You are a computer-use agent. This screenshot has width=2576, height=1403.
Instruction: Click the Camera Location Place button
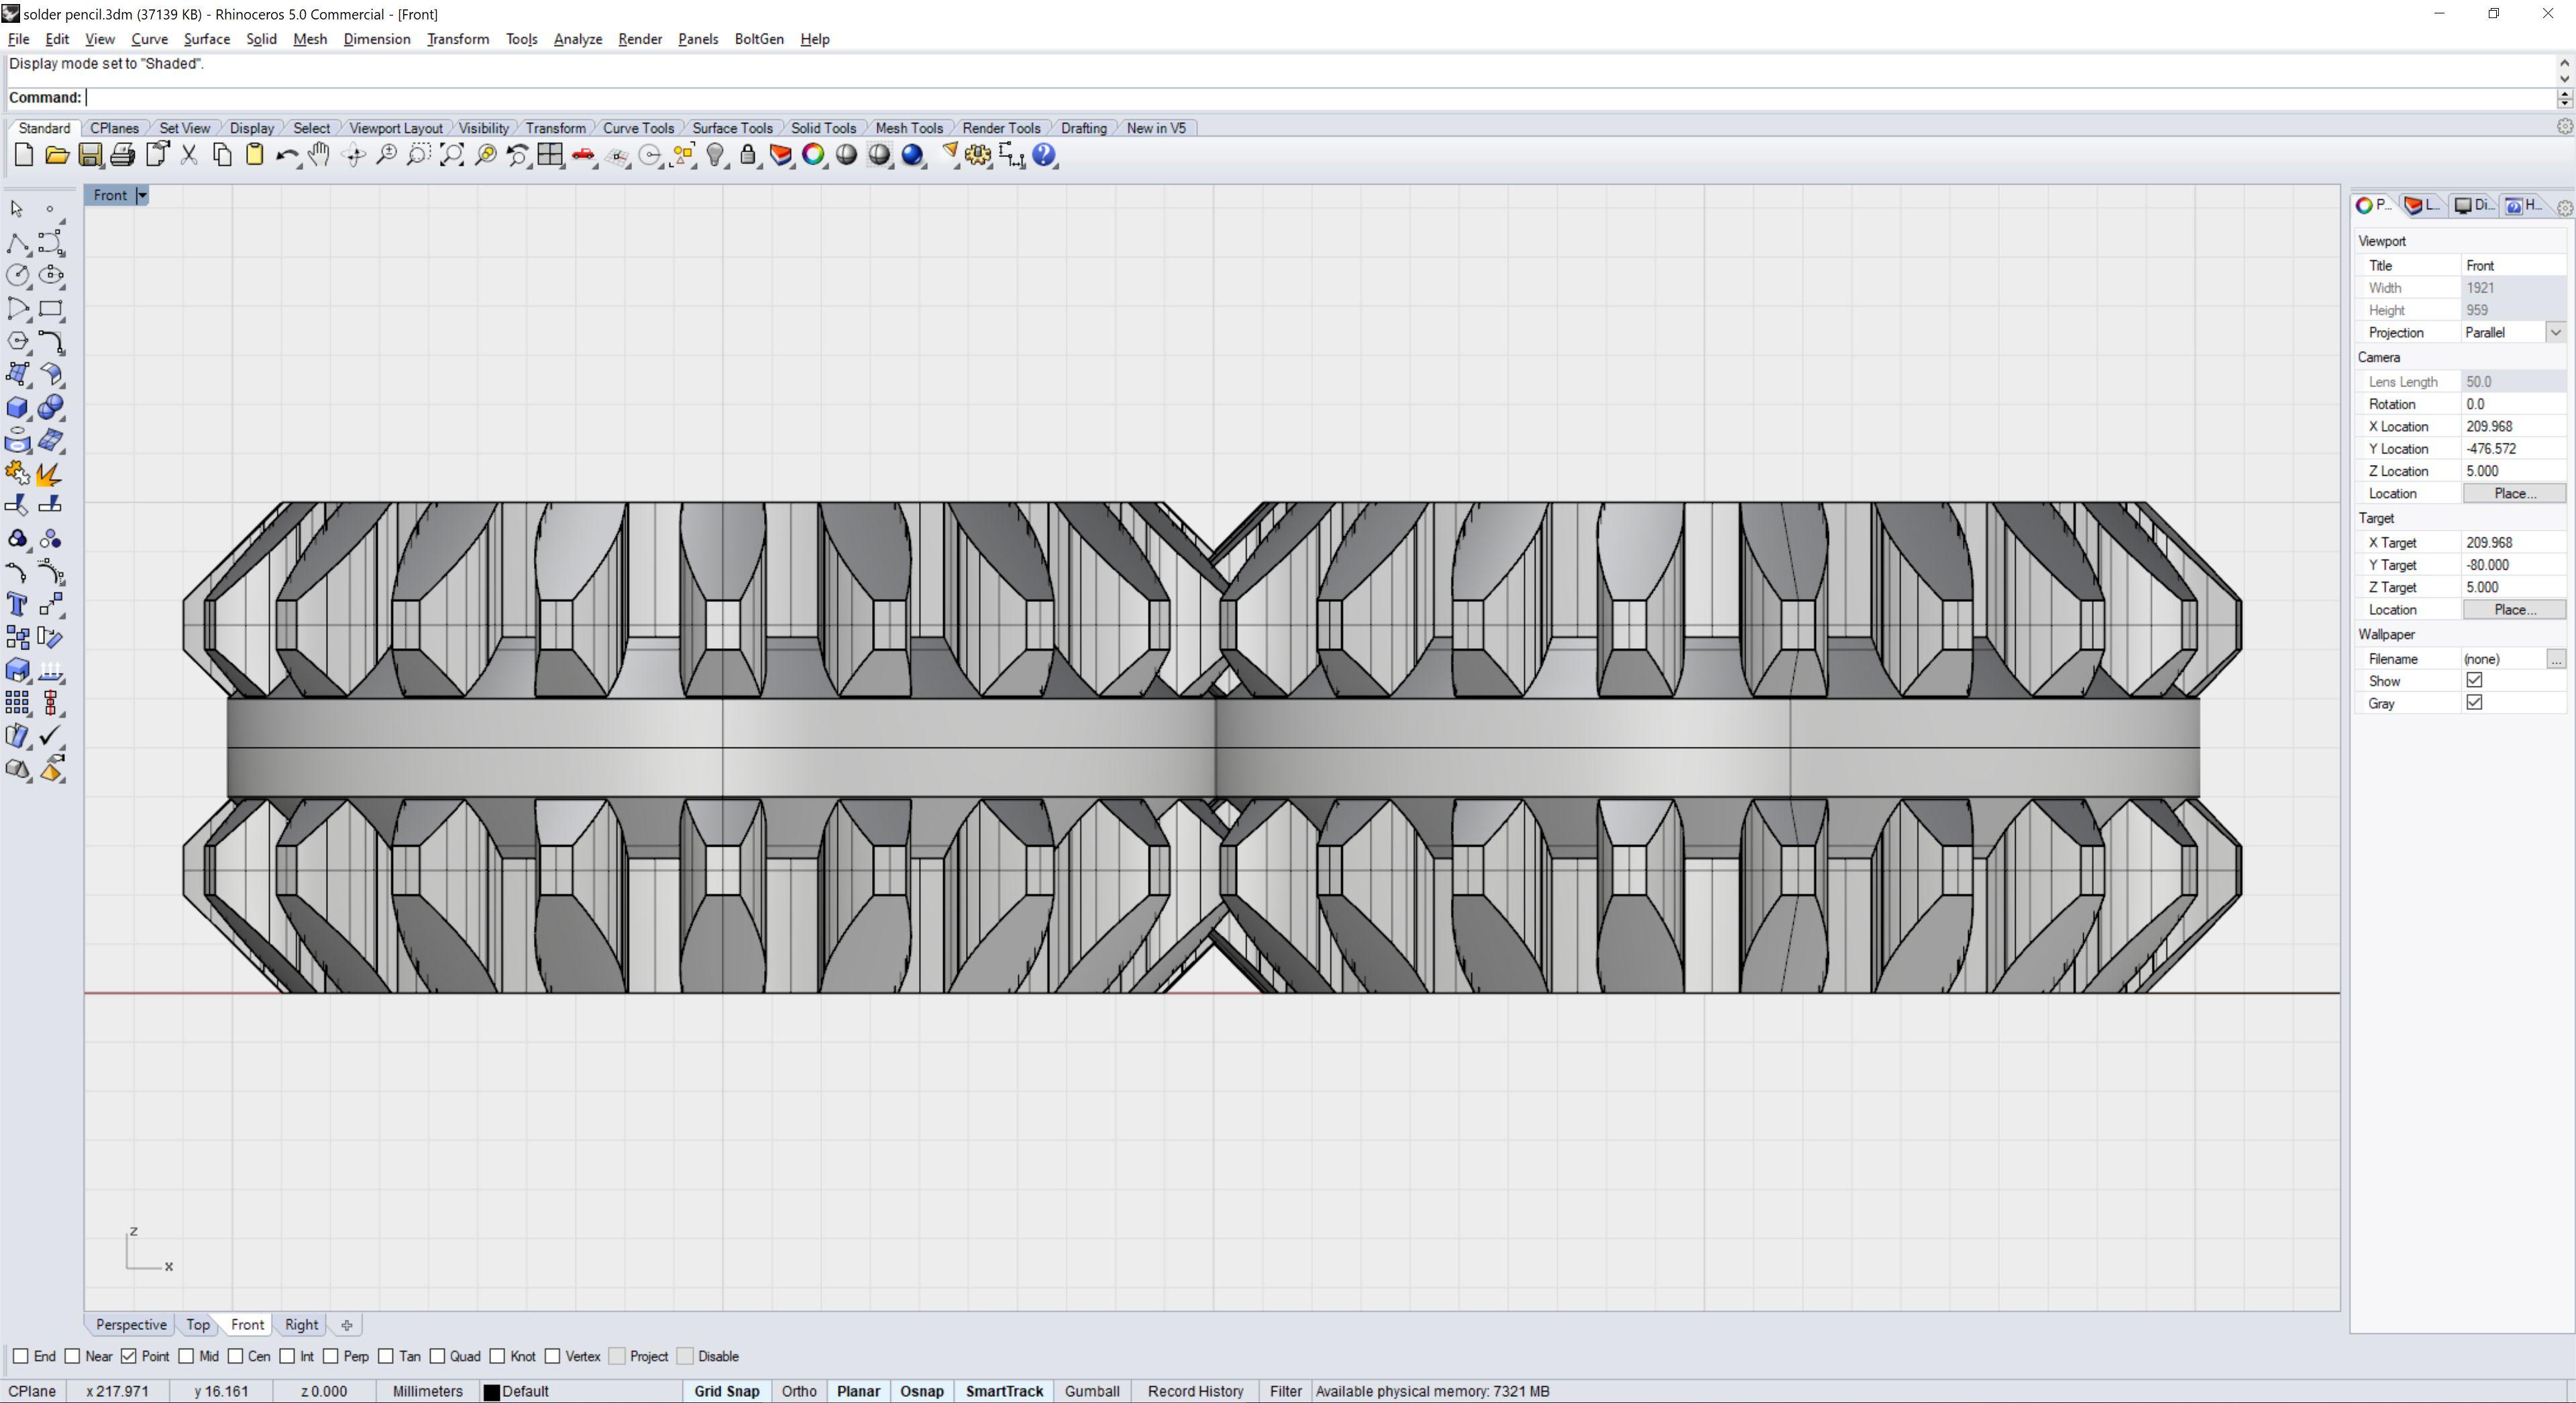coord(2514,493)
